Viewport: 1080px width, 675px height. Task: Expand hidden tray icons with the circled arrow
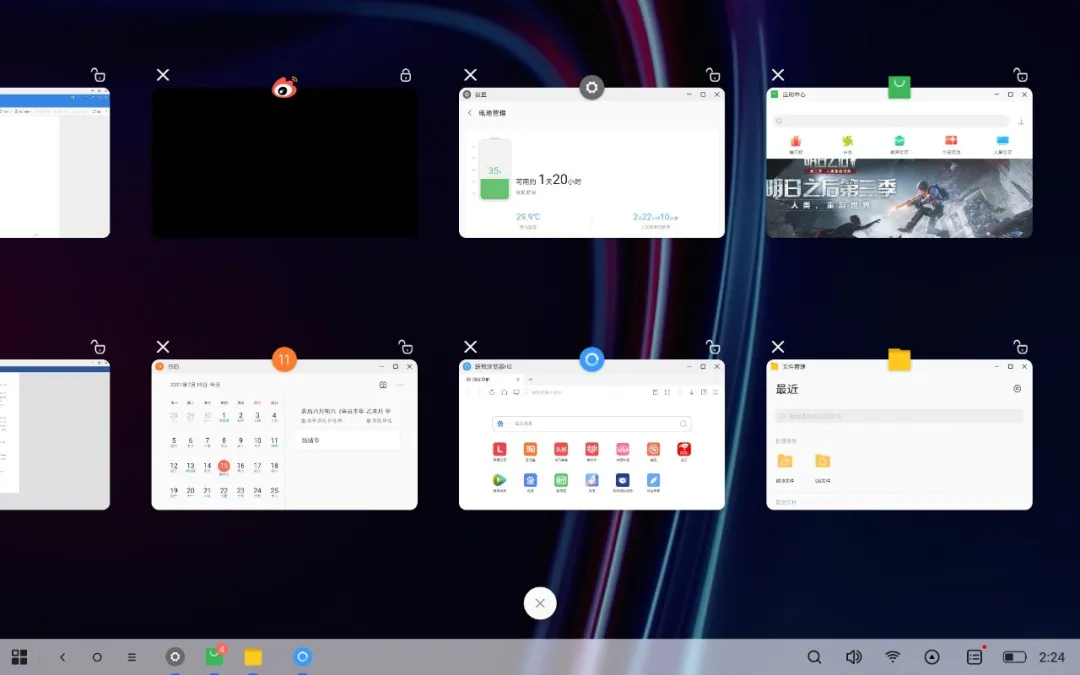point(932,657)
